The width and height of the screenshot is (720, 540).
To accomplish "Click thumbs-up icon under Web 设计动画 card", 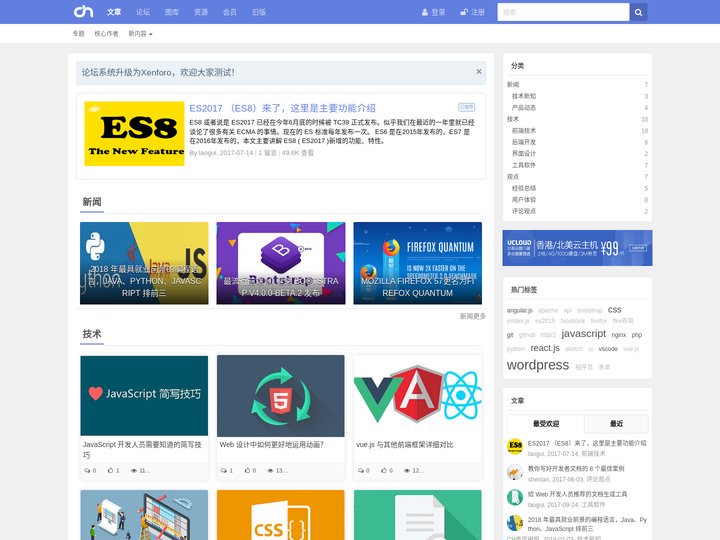I will tap(247, 471).
